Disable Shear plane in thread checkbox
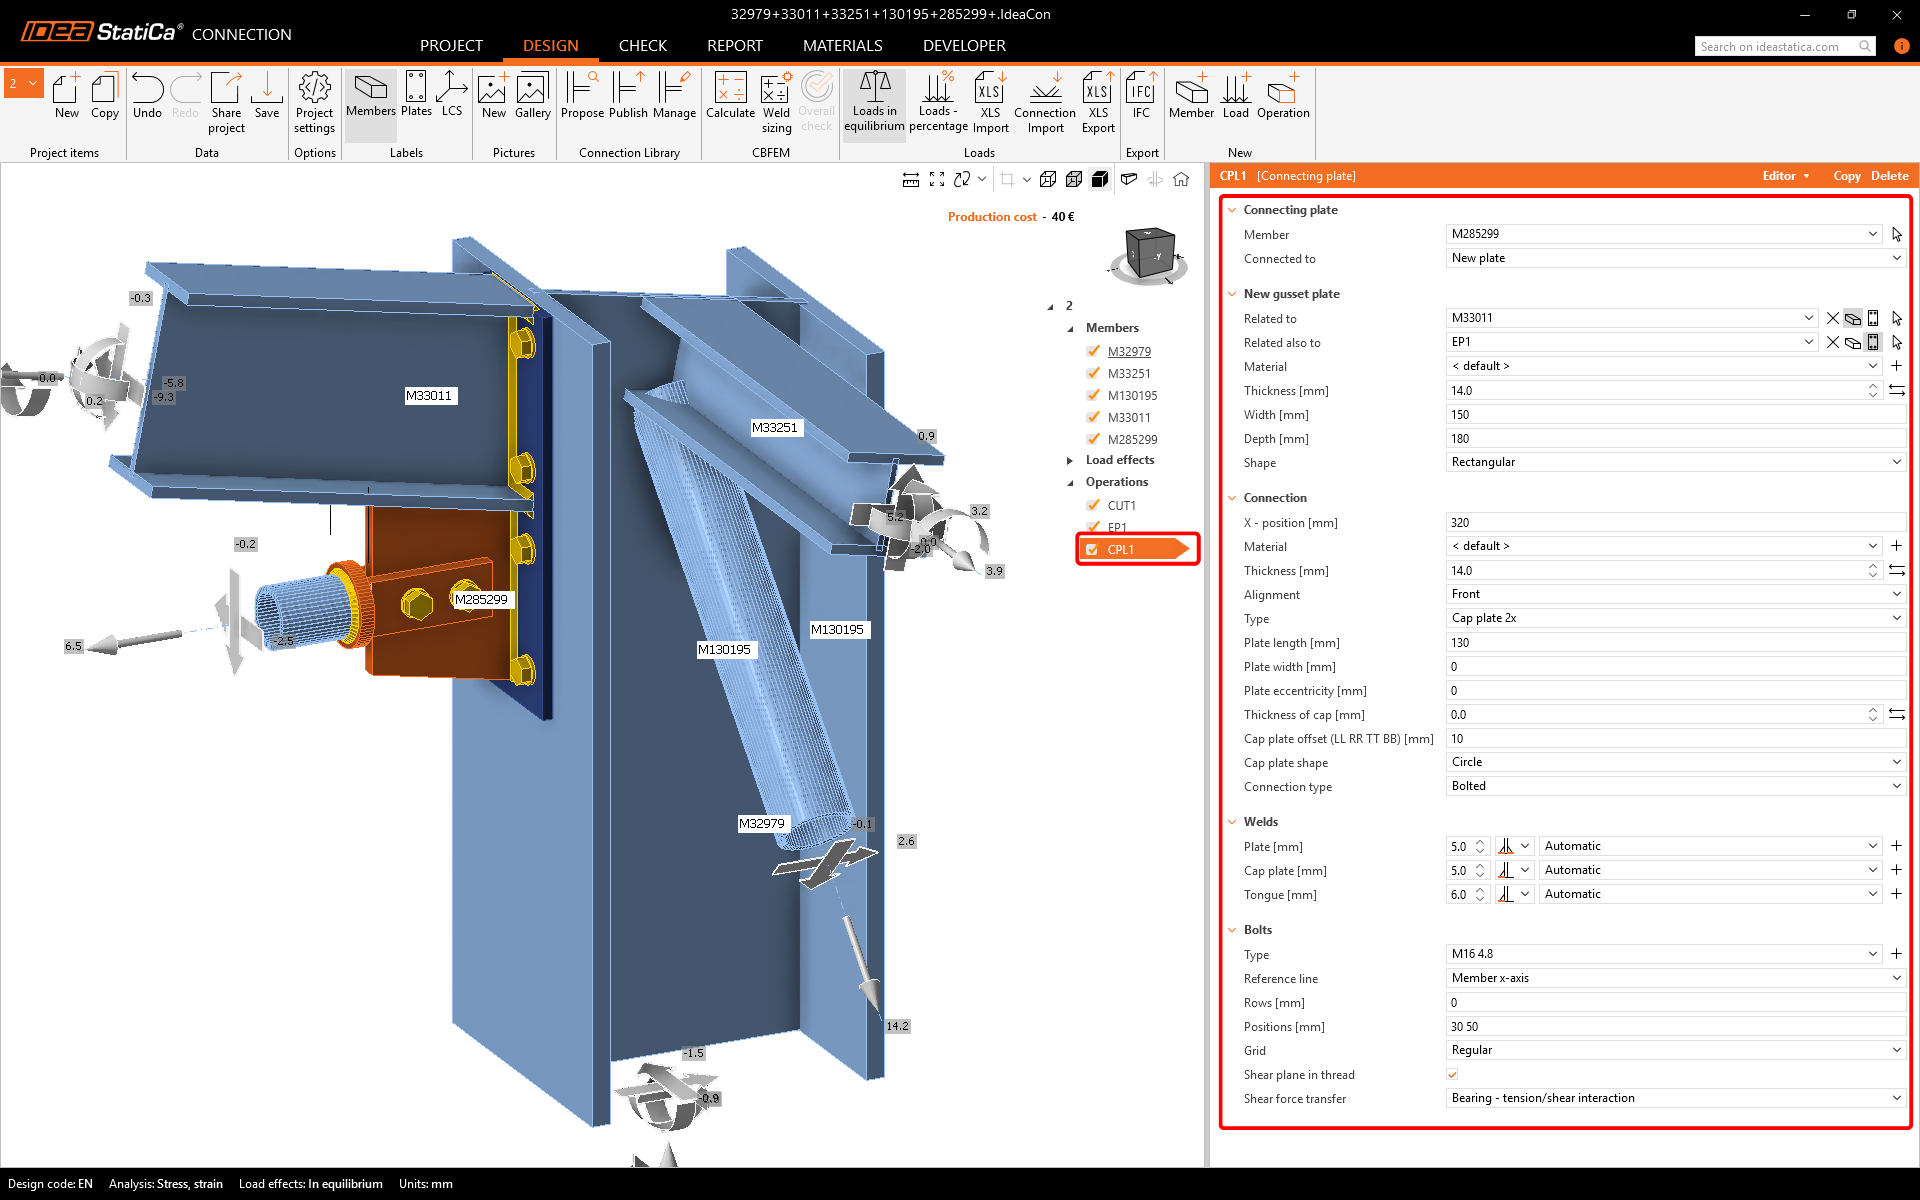This screenshot has height=1200, width=1920. point(1452,1074)
